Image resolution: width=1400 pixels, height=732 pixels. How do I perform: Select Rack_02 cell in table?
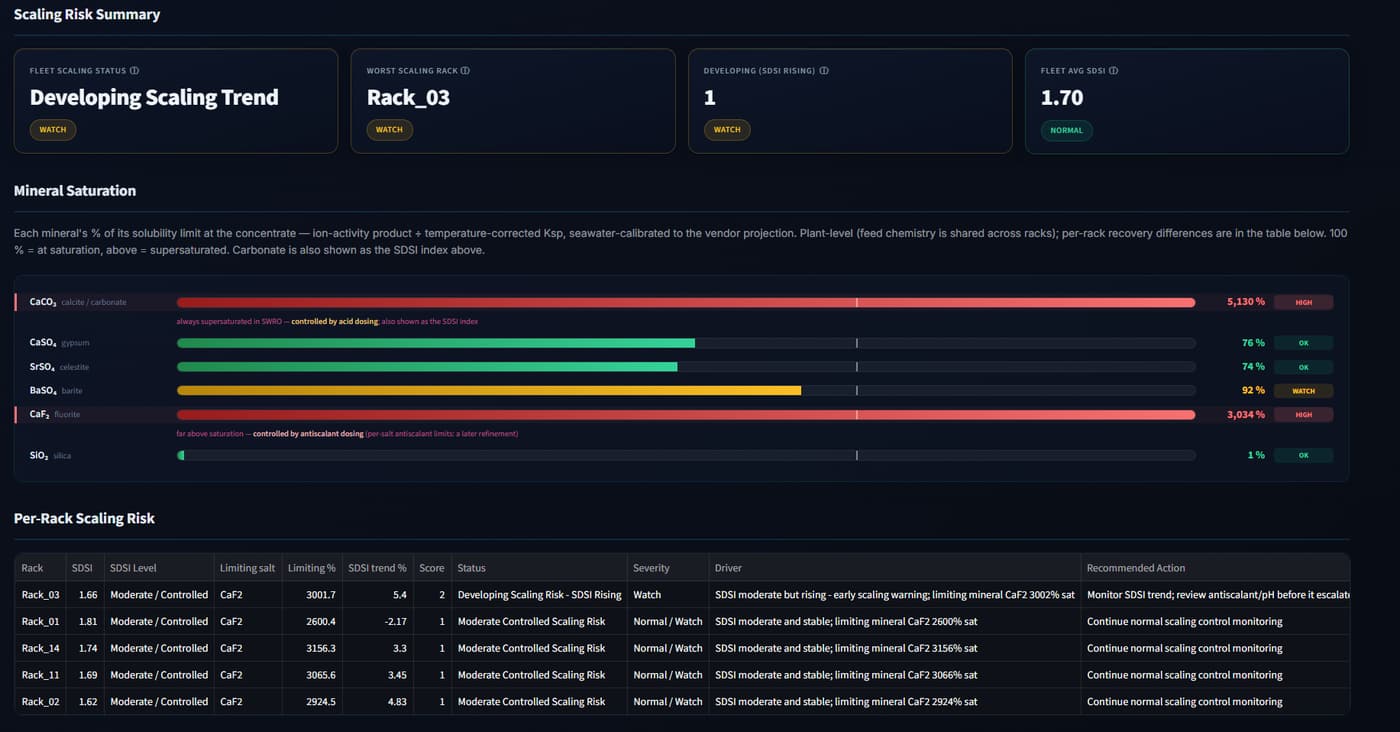click(41, 702)
